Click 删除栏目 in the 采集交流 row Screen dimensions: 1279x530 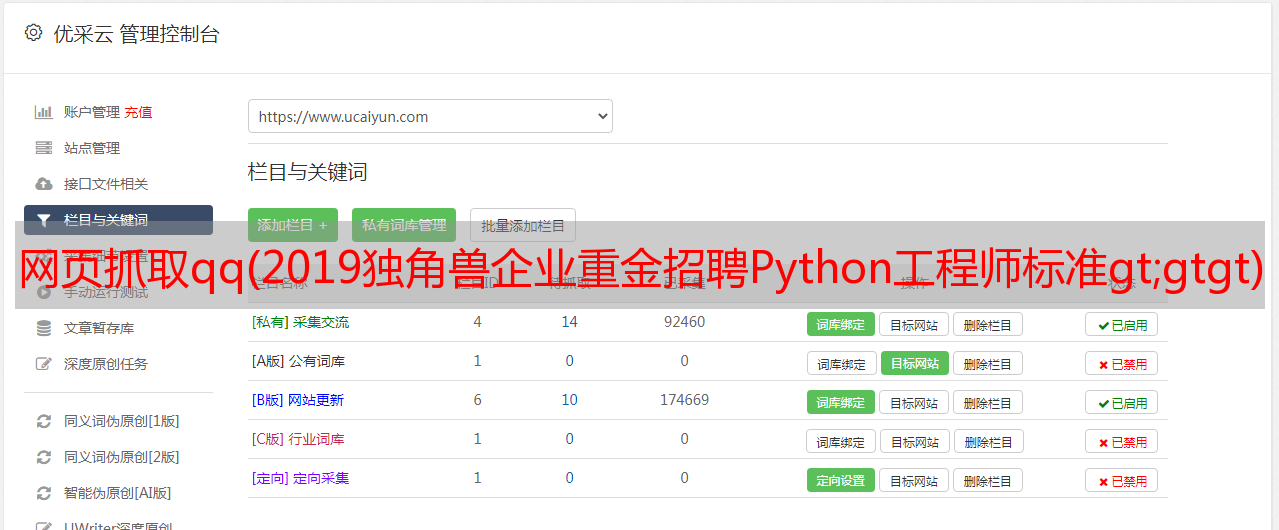tap(987, 324)
